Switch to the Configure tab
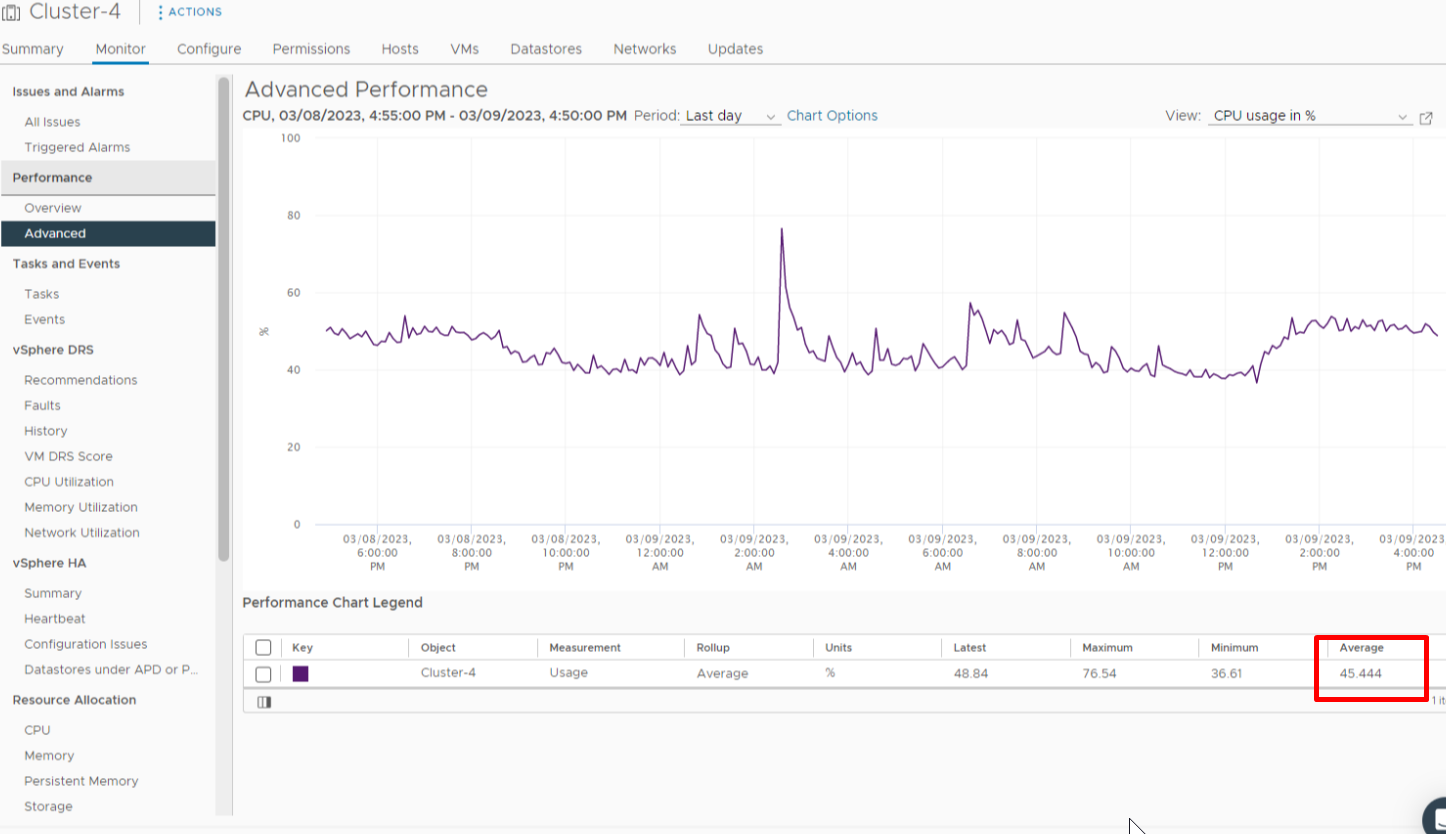This screenshot has height=834, width=1446. [209, 49]
